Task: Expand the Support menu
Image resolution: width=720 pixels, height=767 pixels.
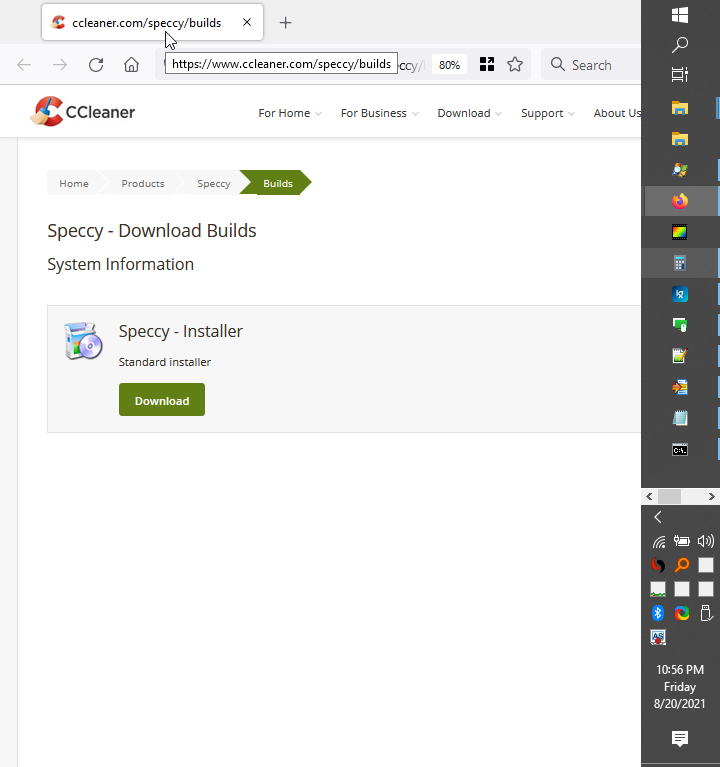Action: point(547,113)
